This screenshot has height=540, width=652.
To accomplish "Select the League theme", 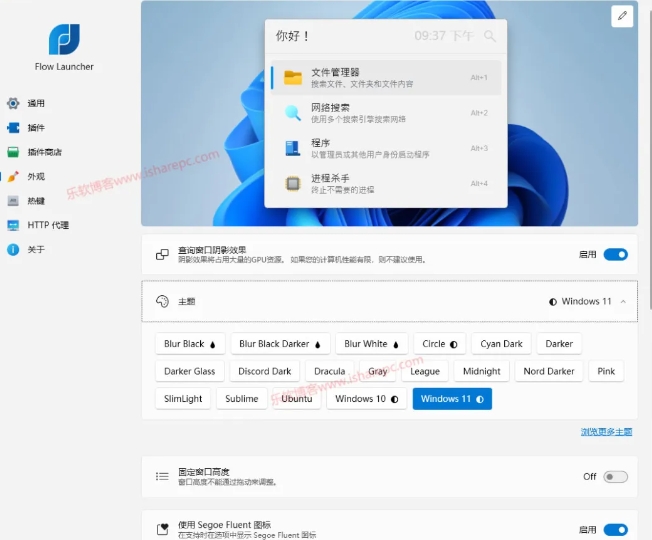I will coord(425,371).
